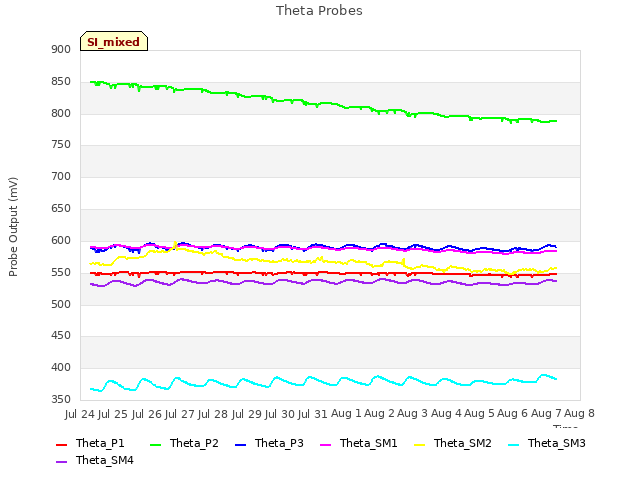
Task: Click the yellow Theta_SM2 legend swatch
Action: [x=419, y=444]
